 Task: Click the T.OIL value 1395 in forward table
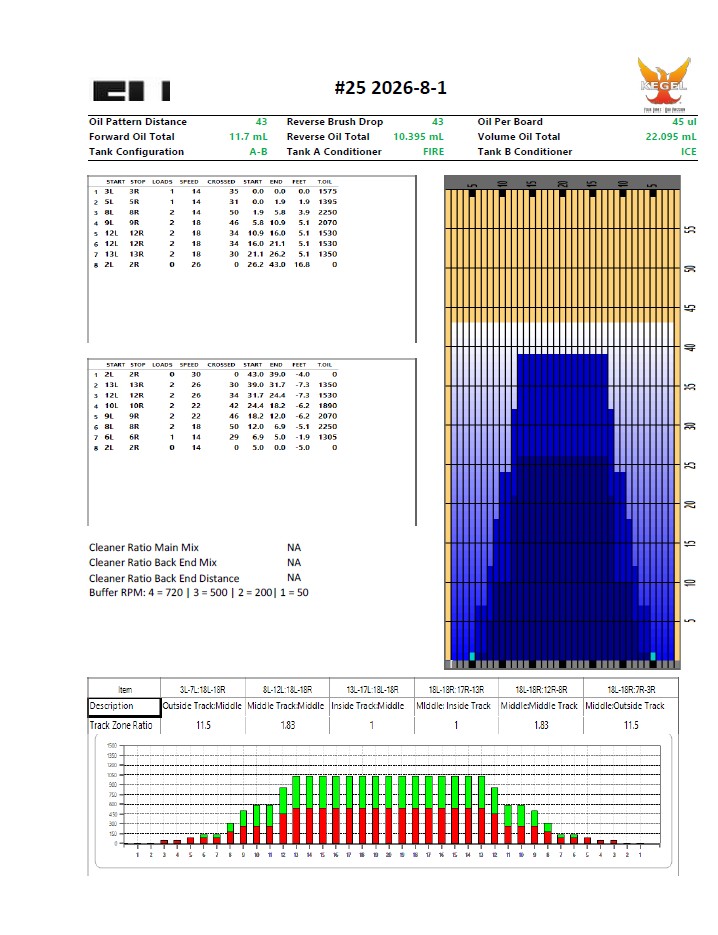tap(327, 202)
